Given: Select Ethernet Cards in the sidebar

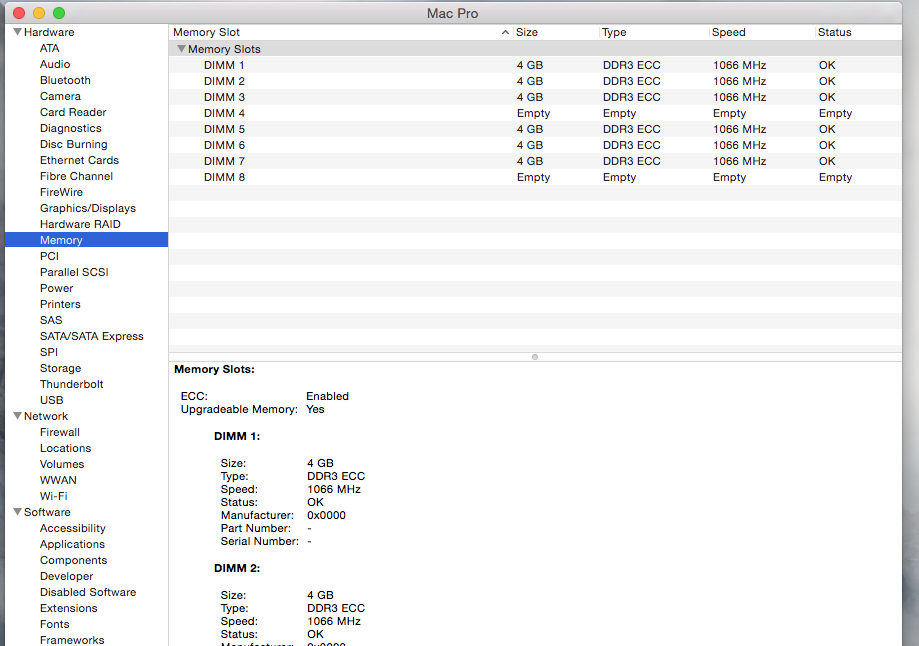Looking at the screenshot, I should click(x=79, y=160).
